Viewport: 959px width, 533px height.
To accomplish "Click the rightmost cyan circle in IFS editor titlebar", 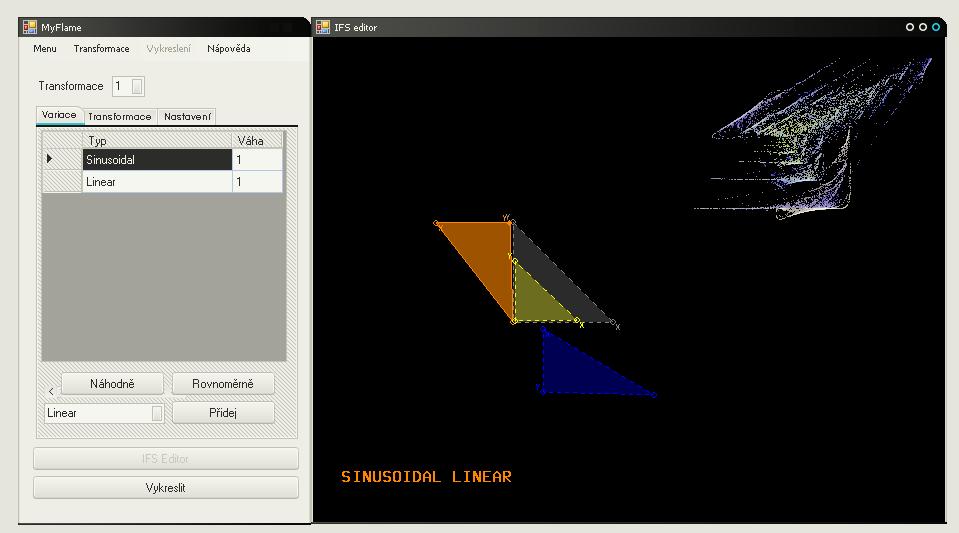I will (936, 27).
